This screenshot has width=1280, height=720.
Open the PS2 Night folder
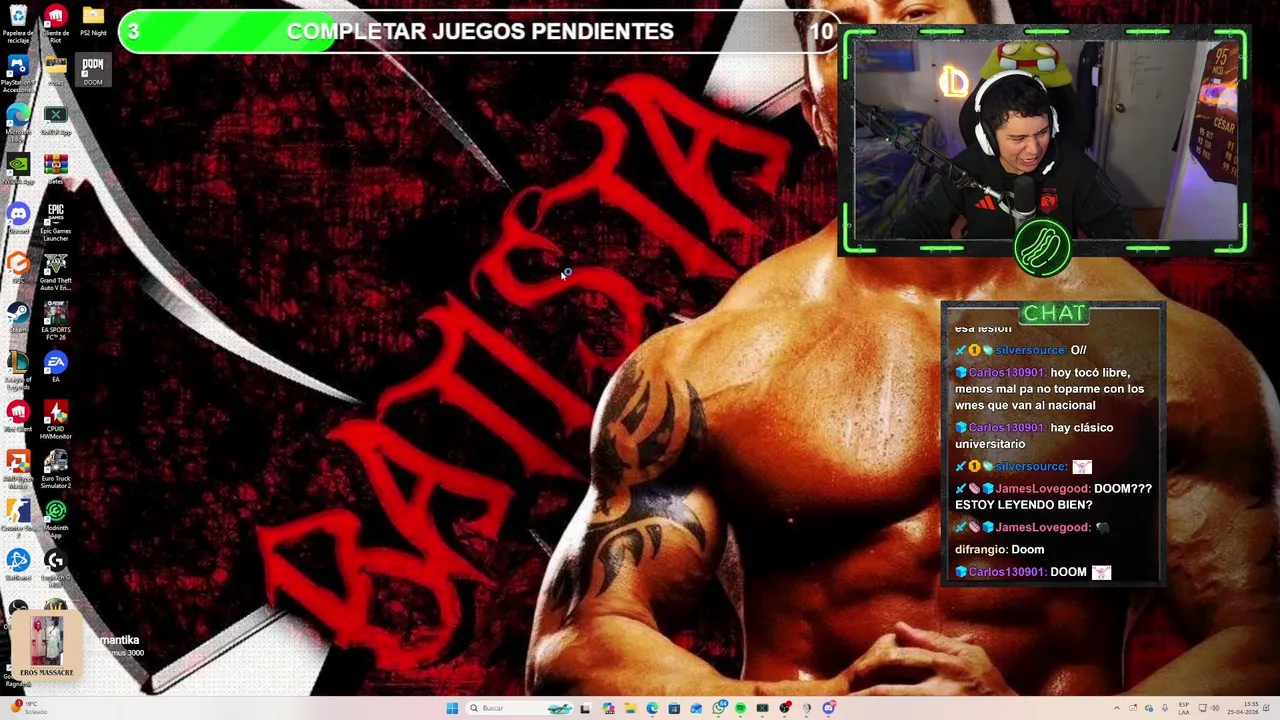(93, 22)
